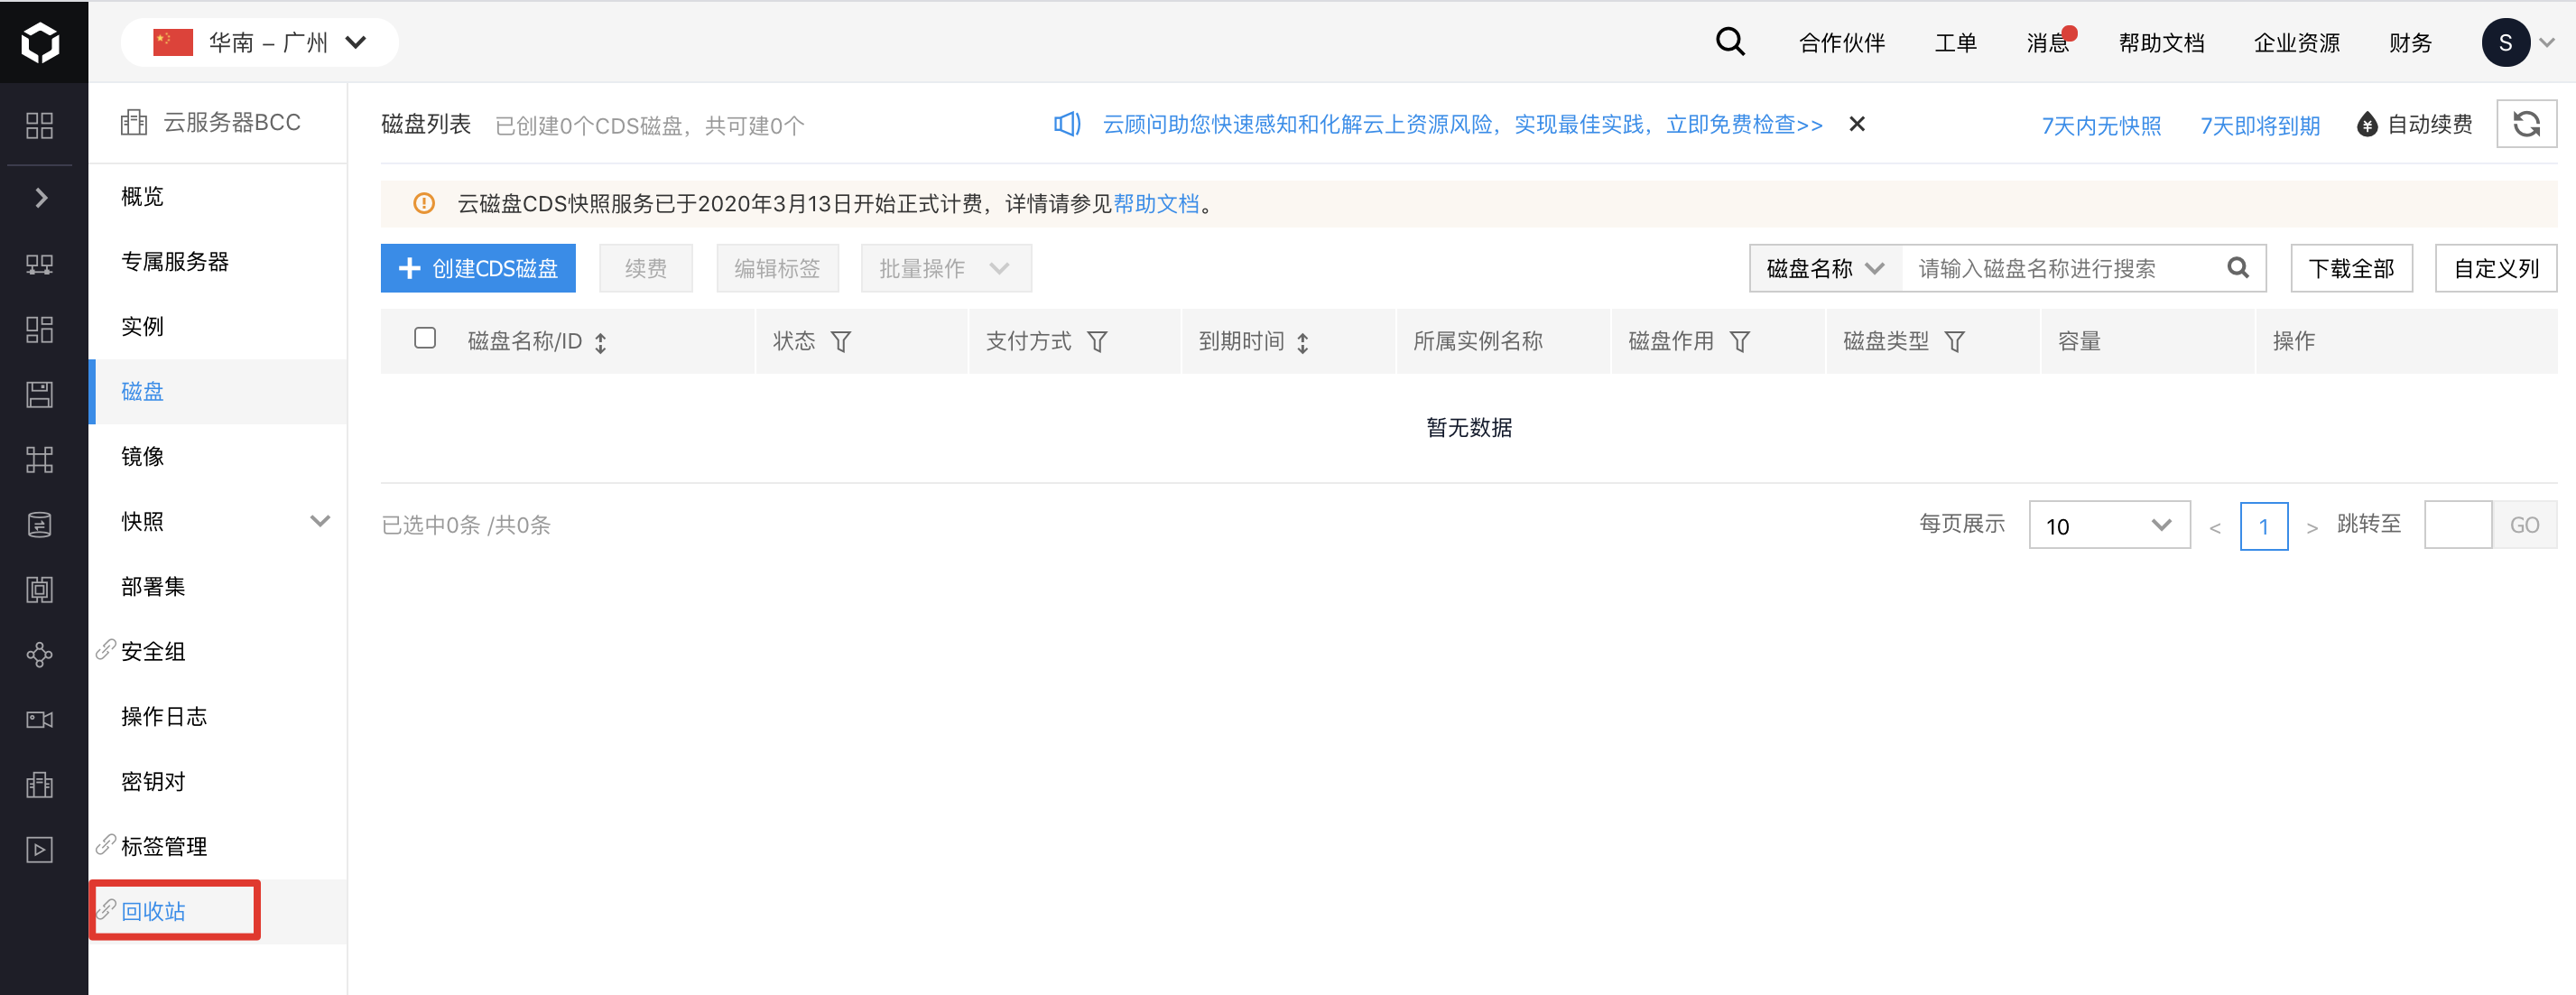Screen dimensions: 2576x995
Task: Sort by 到期时间 column
Action: 1302,342
